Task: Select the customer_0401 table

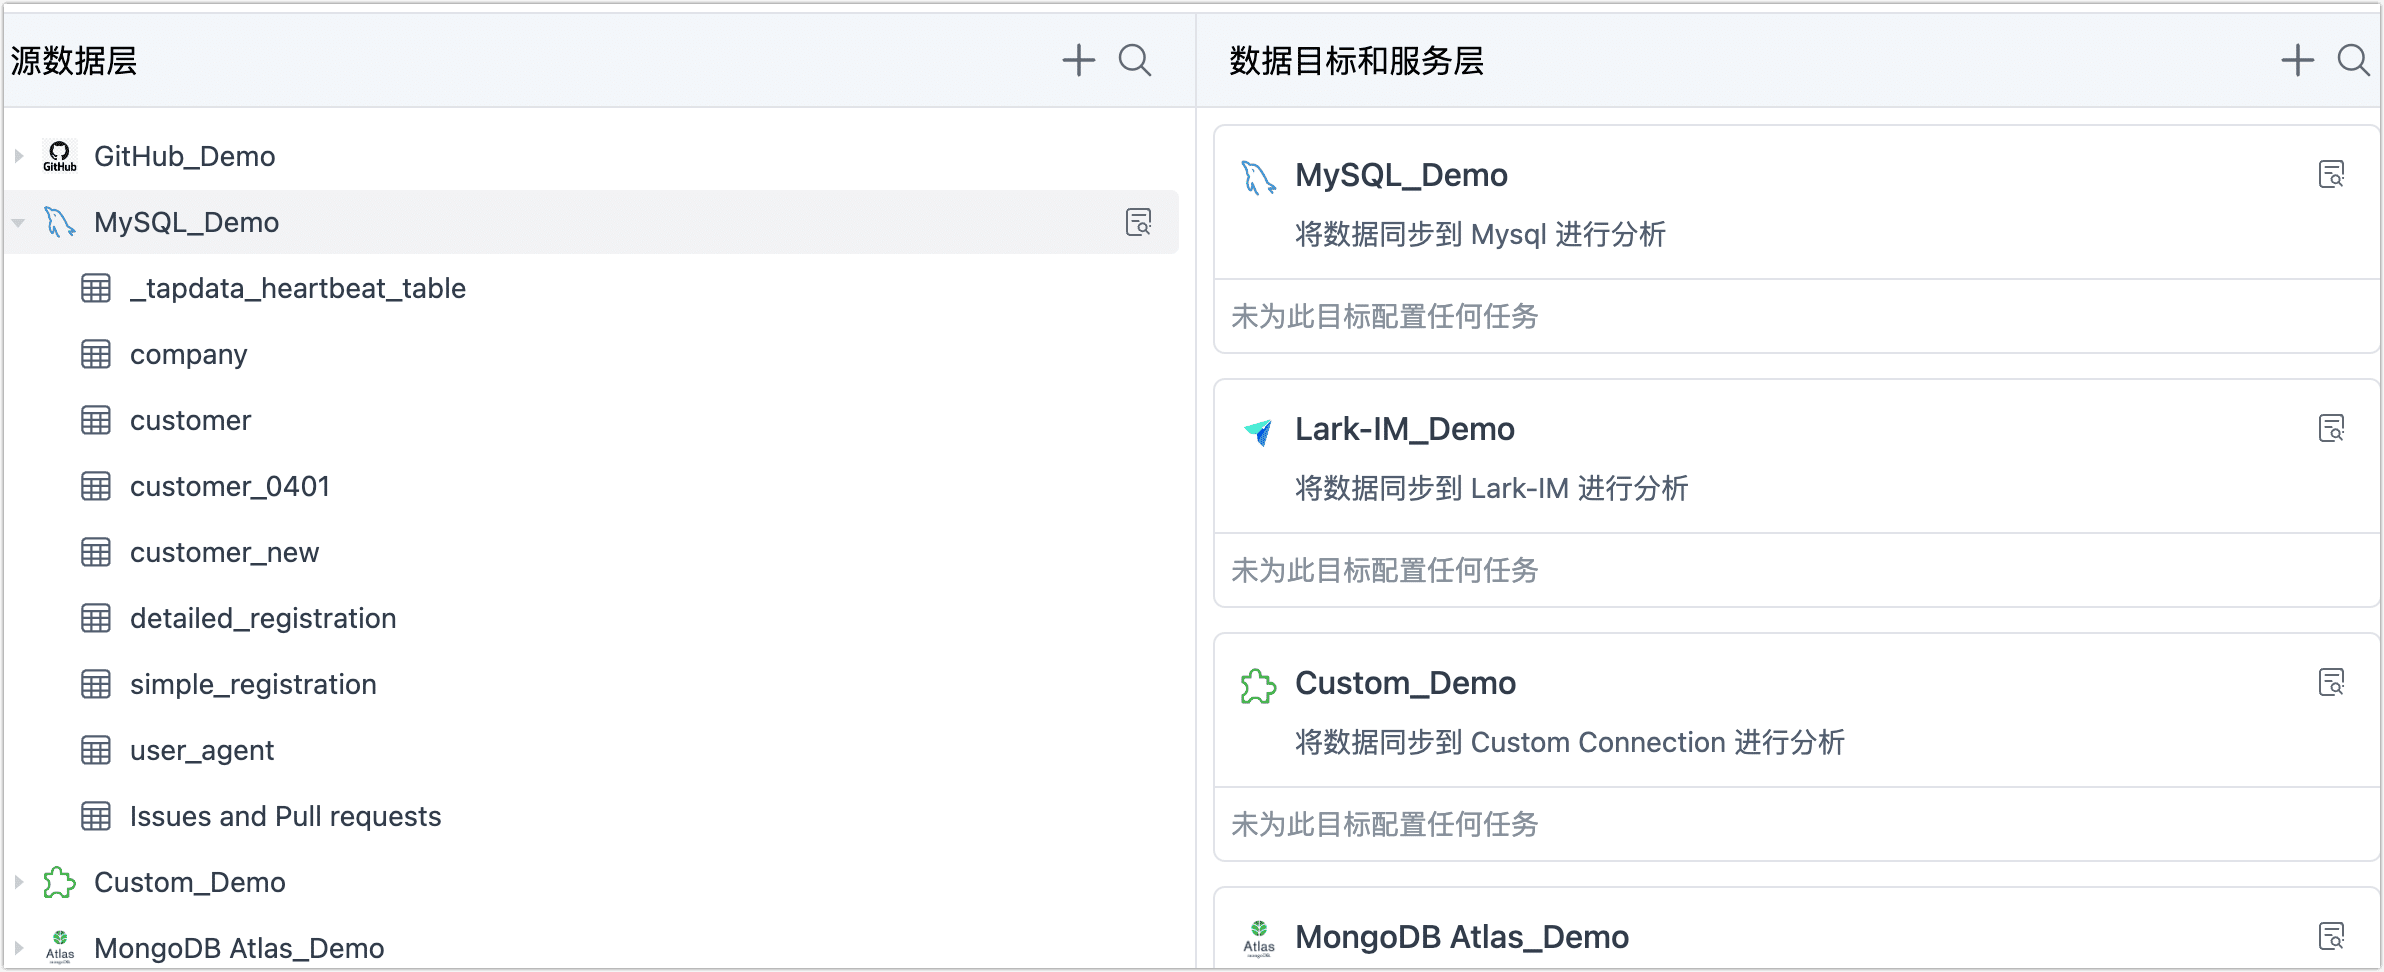Action: point(229,486)
